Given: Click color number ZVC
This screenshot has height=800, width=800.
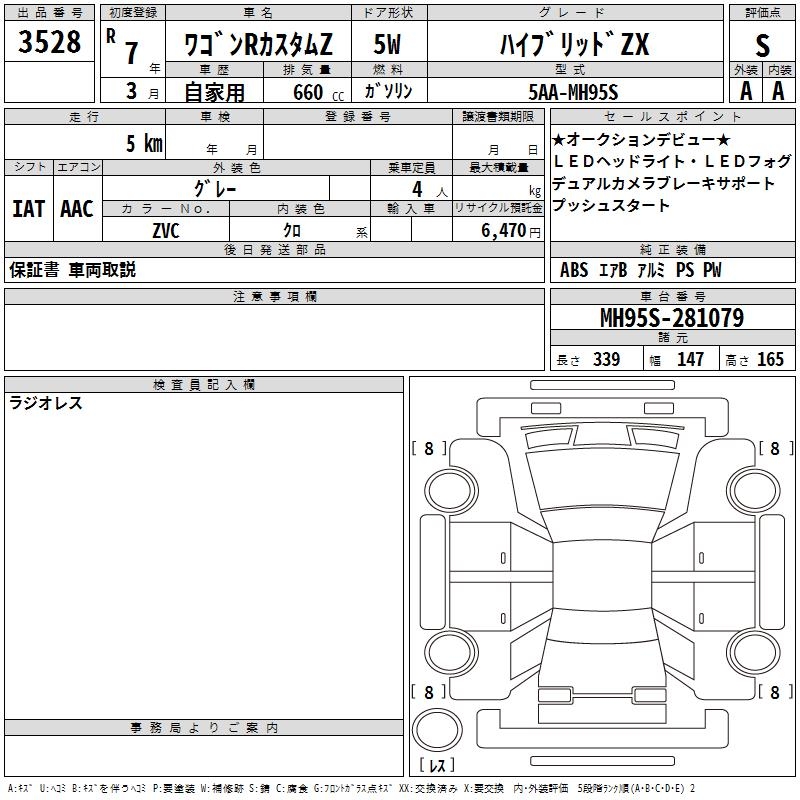Looking at the screenshot, I should 166,231.
